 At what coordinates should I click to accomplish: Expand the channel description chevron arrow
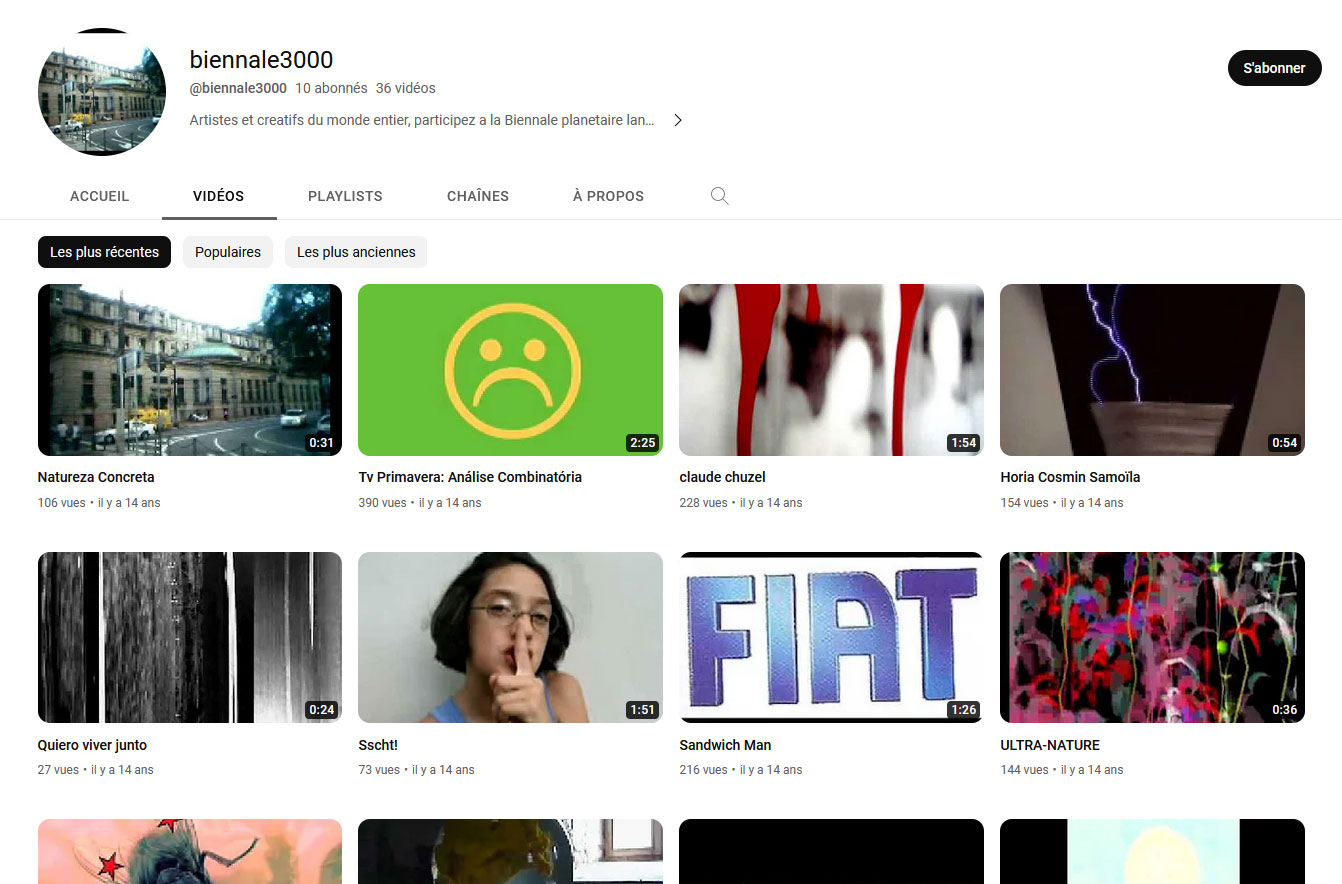(x=678, y=120)
